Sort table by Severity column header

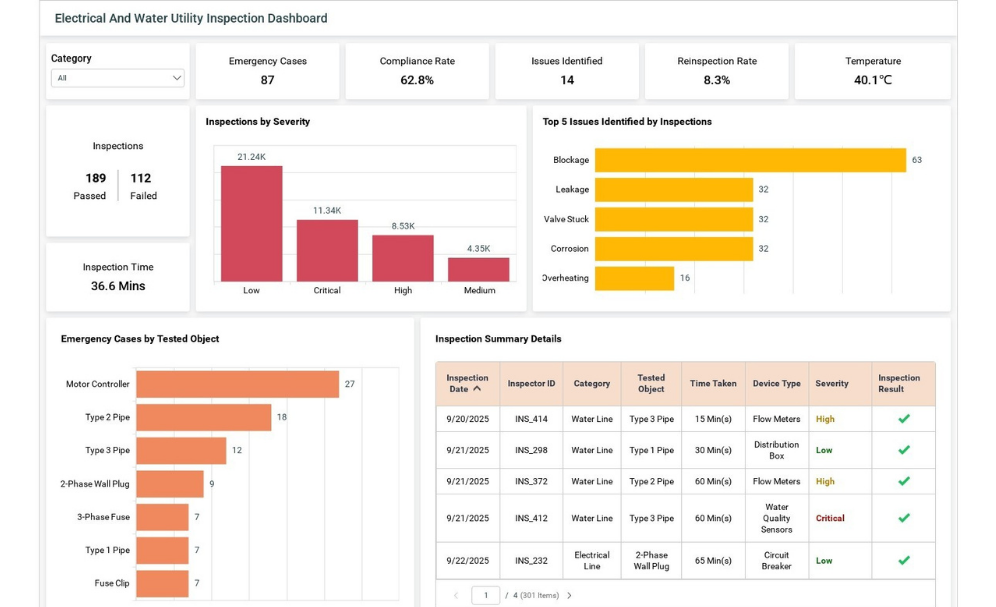pos(831,383)
